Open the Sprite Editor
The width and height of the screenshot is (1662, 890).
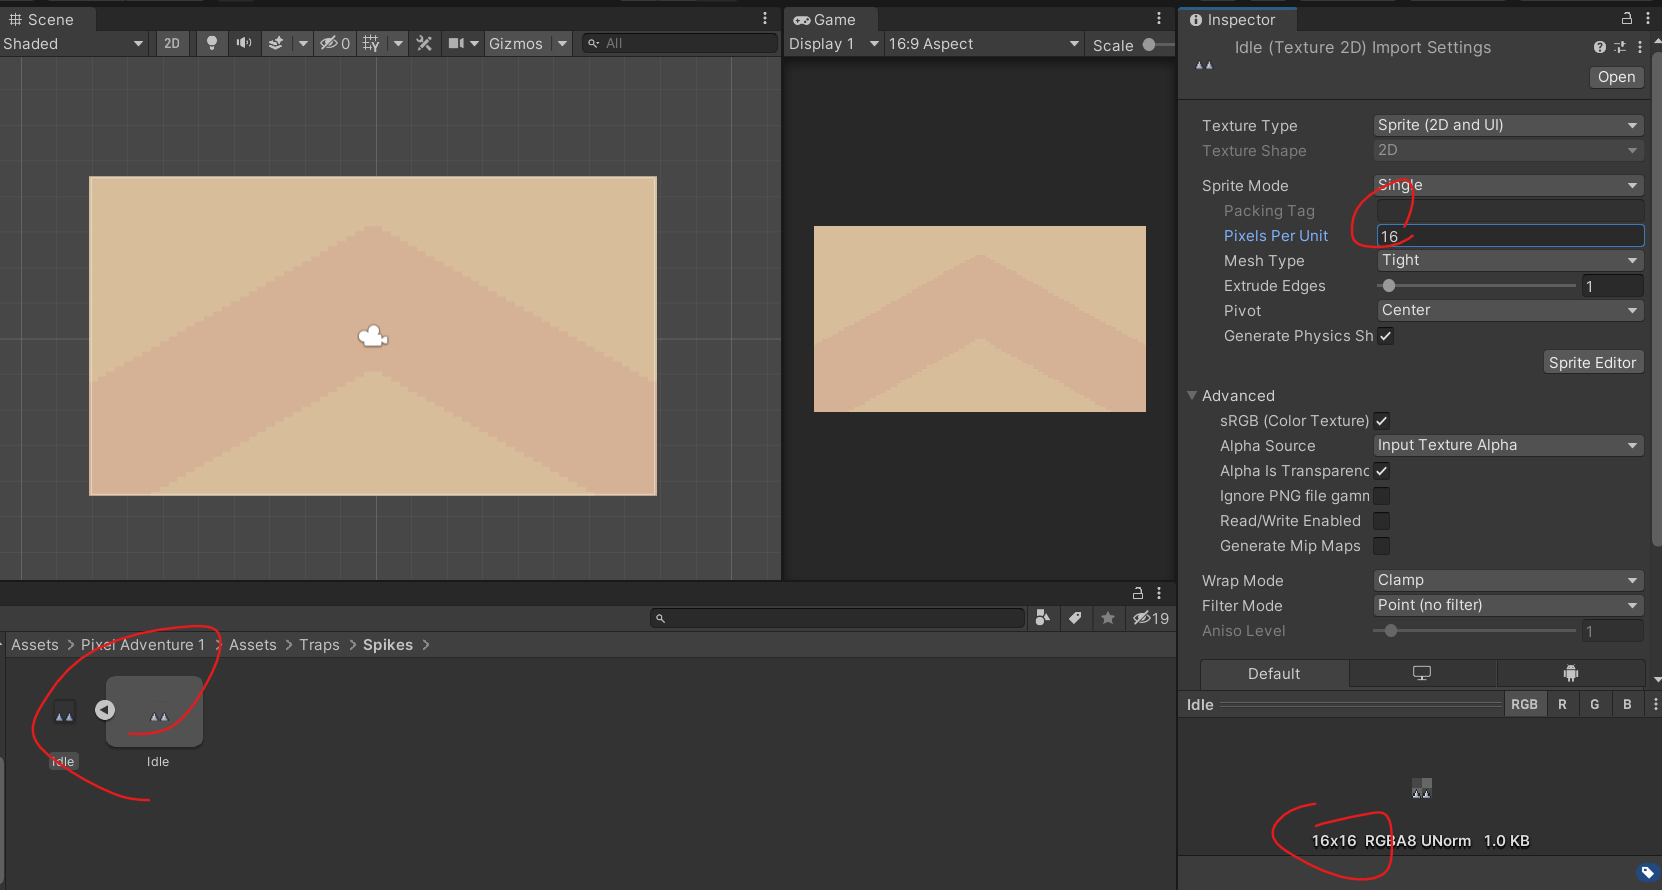pyautogui.click(x=1592, y=362)
